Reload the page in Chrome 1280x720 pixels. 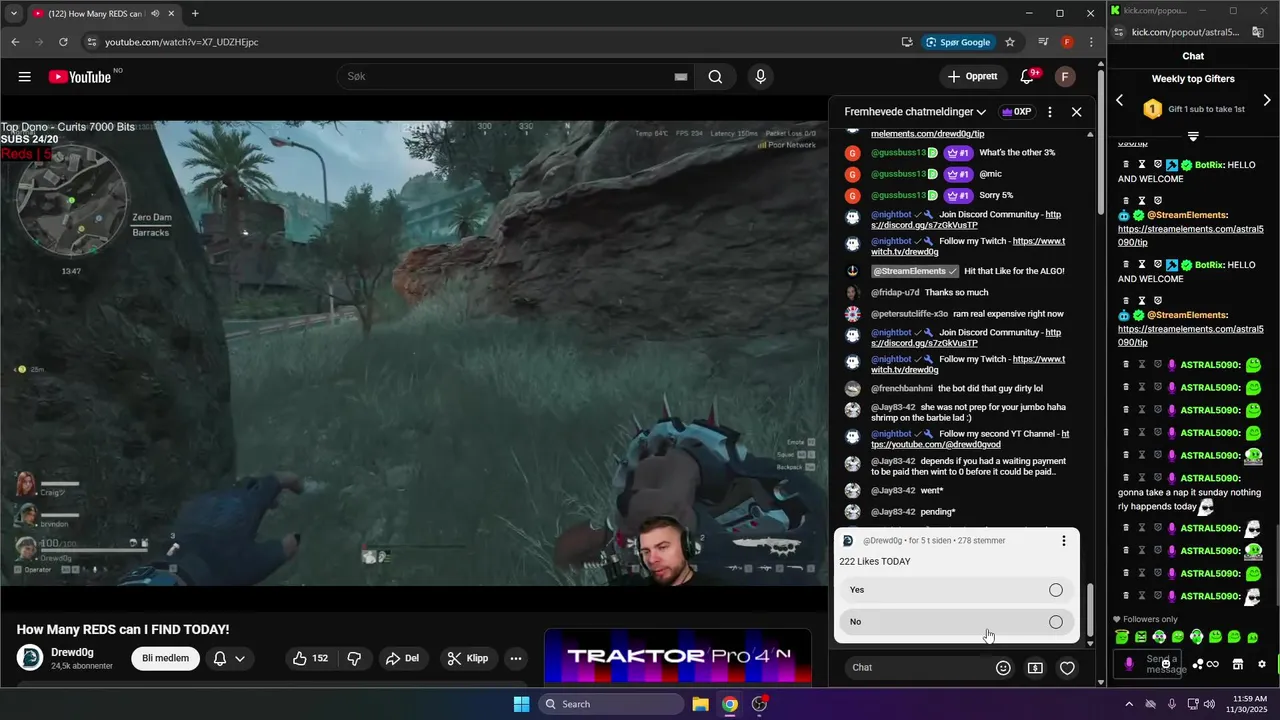(x=63, y=42)
